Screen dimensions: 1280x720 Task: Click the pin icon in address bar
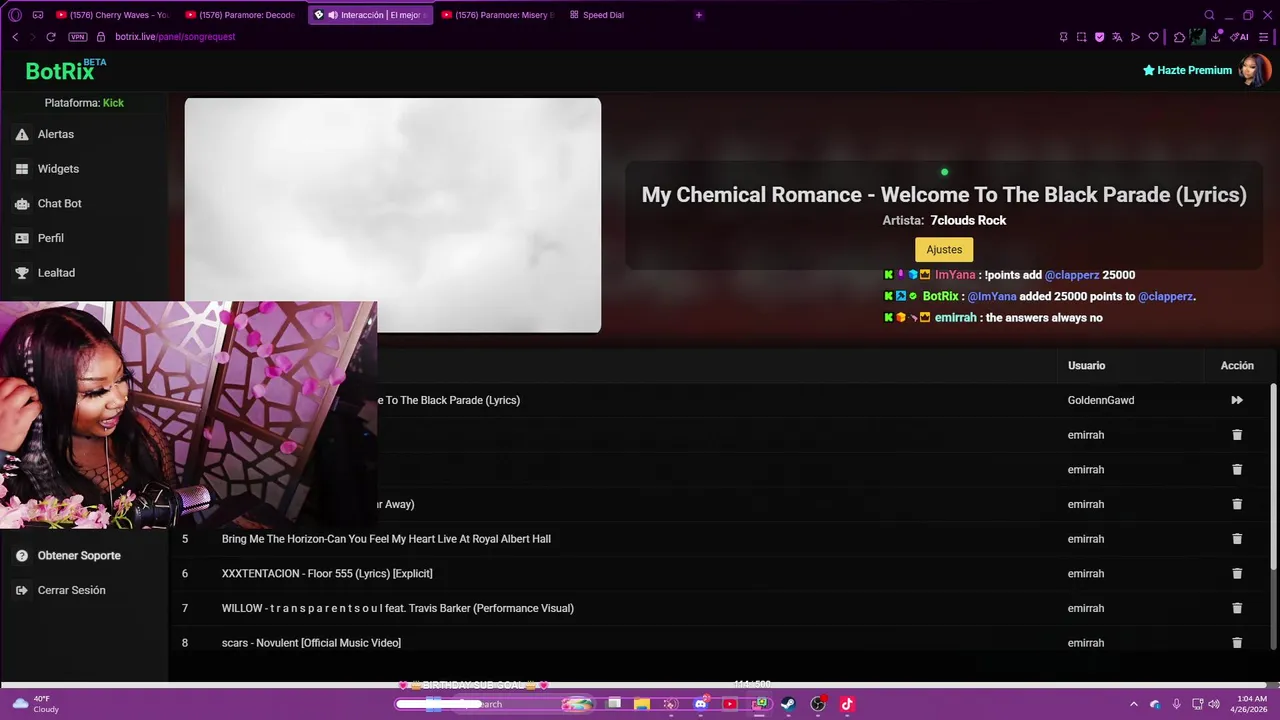1063,37
